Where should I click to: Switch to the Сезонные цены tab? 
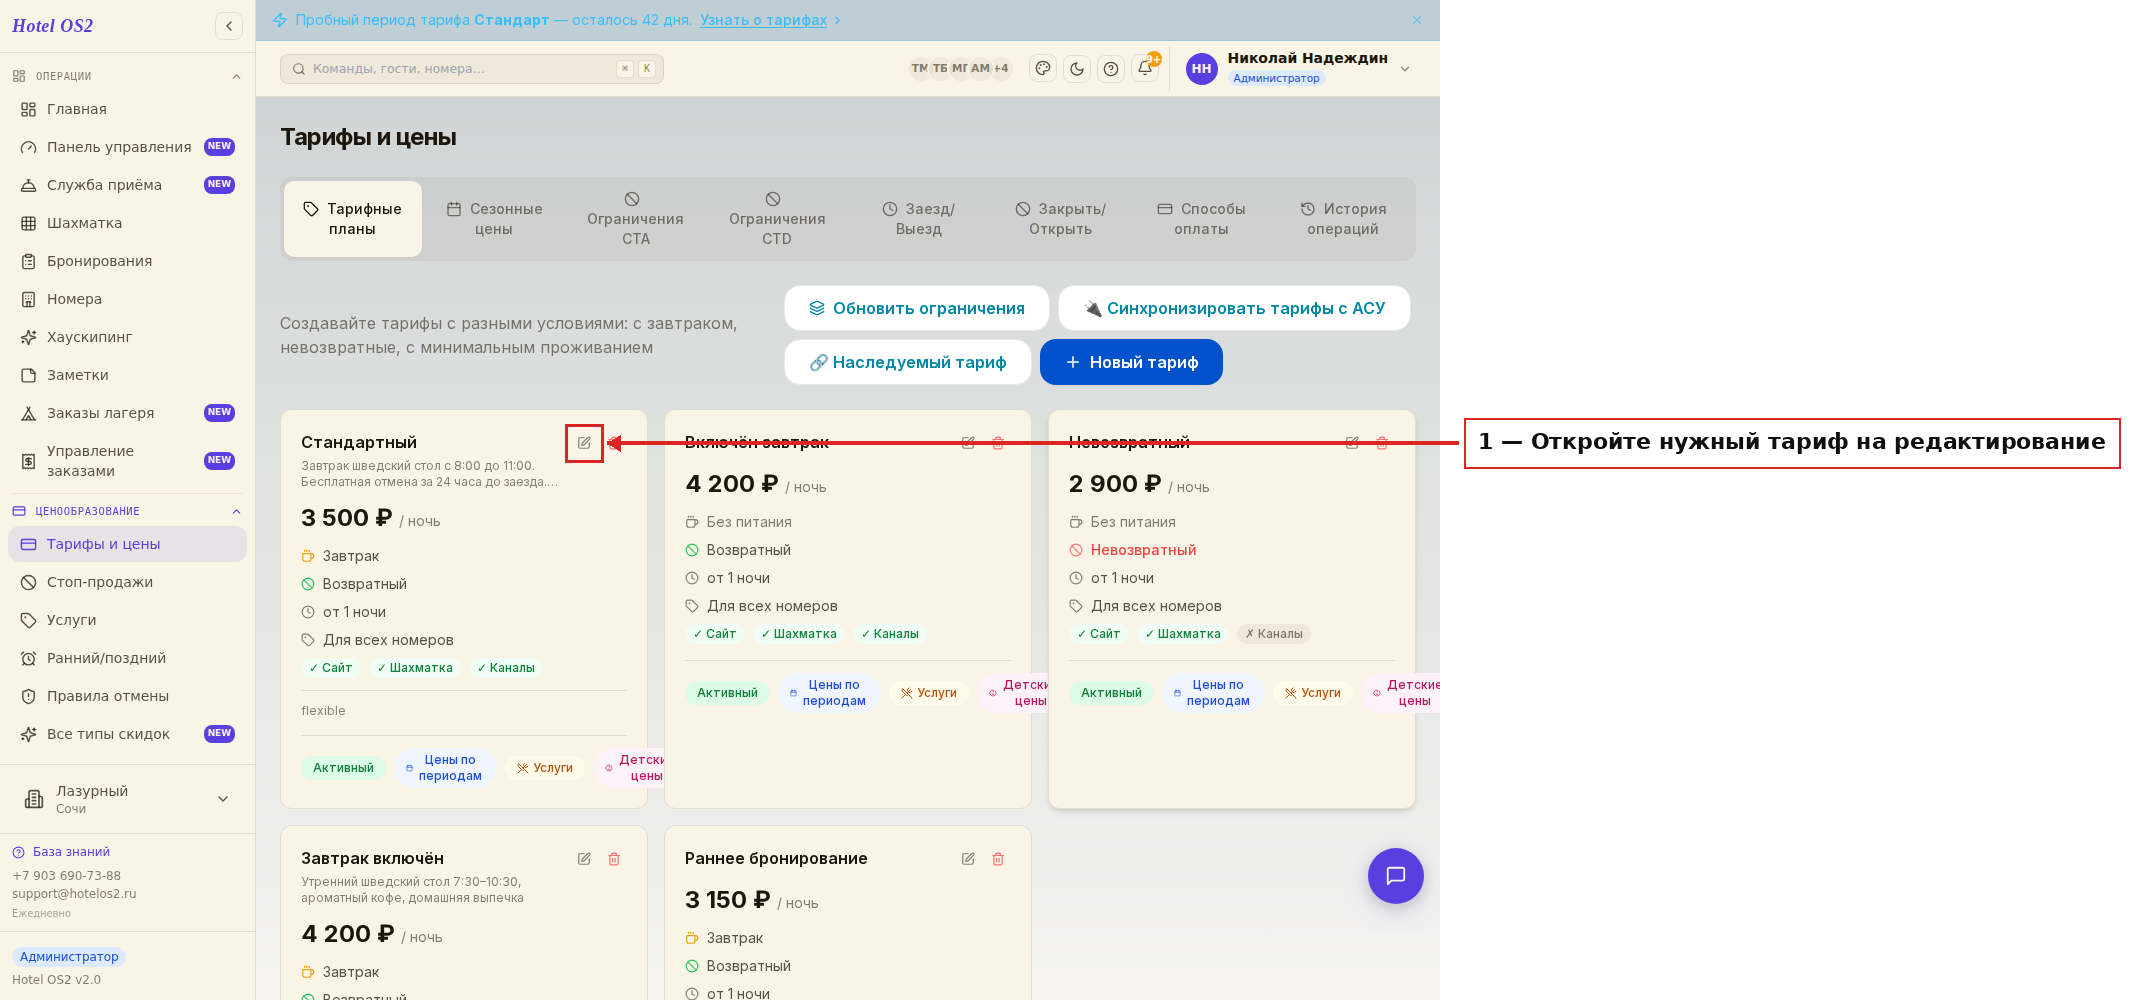(x=494, y=219)
